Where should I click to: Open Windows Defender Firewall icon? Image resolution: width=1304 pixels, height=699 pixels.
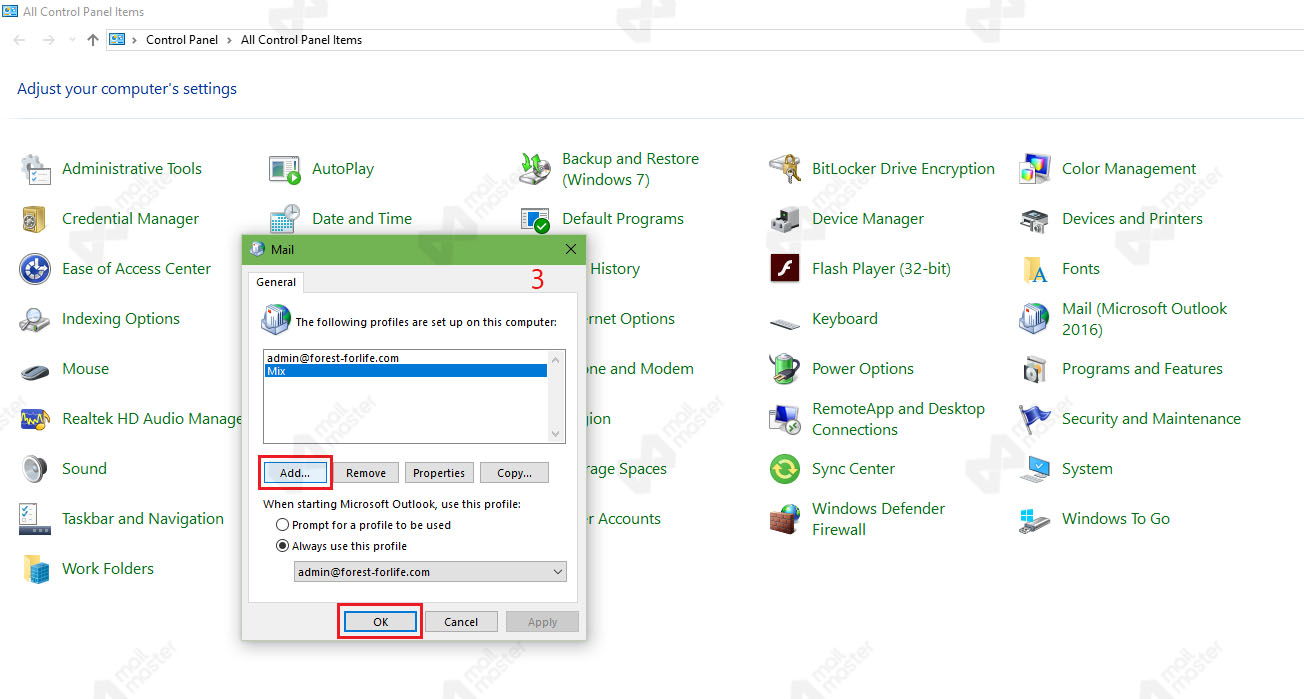coord(785,519)
